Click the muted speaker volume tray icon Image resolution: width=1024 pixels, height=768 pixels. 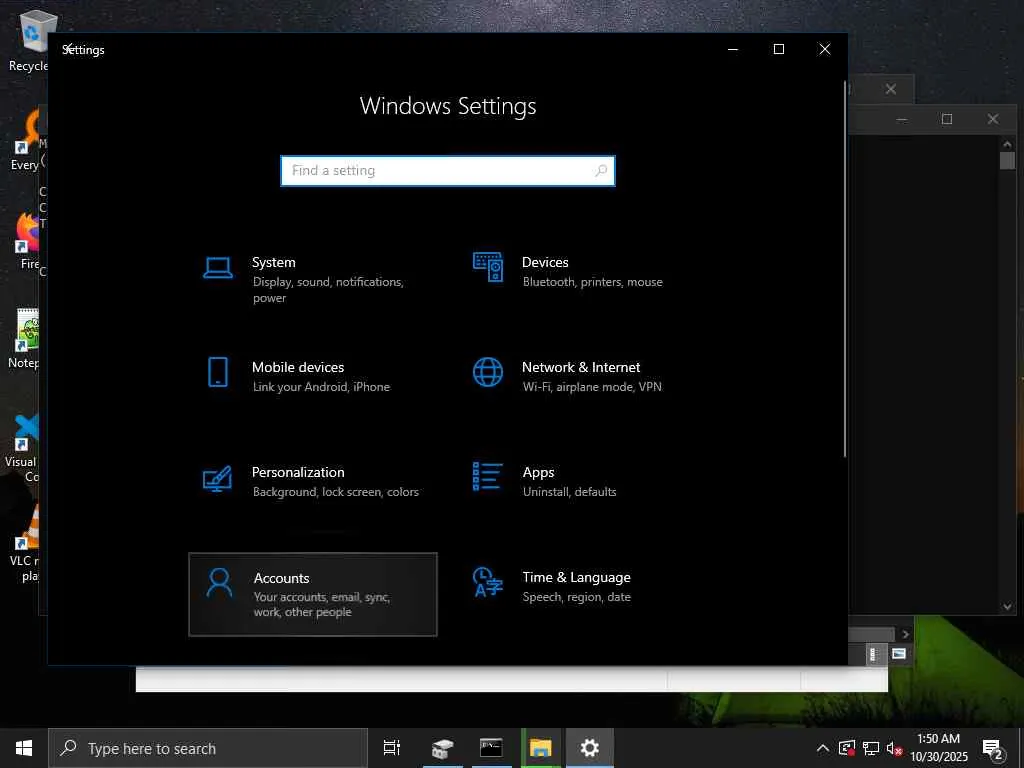(x=894, y=748)
